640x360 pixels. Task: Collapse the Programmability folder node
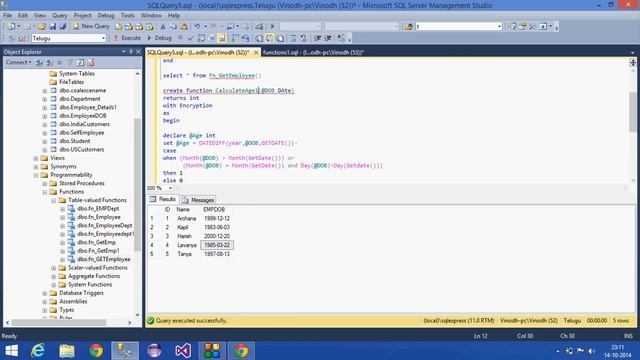coord(36,175)
